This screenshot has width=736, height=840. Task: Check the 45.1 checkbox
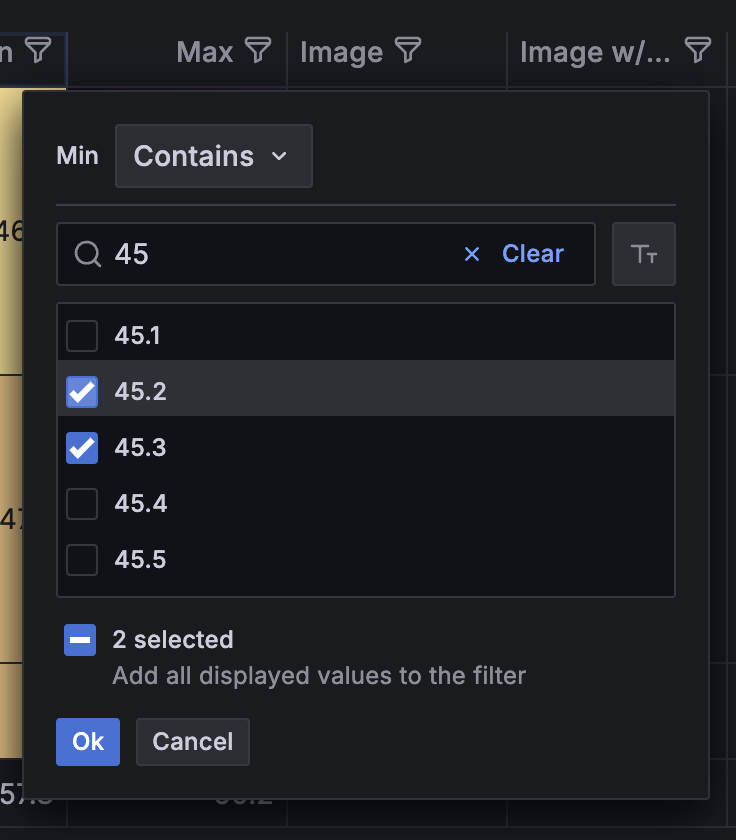point(82,336)
